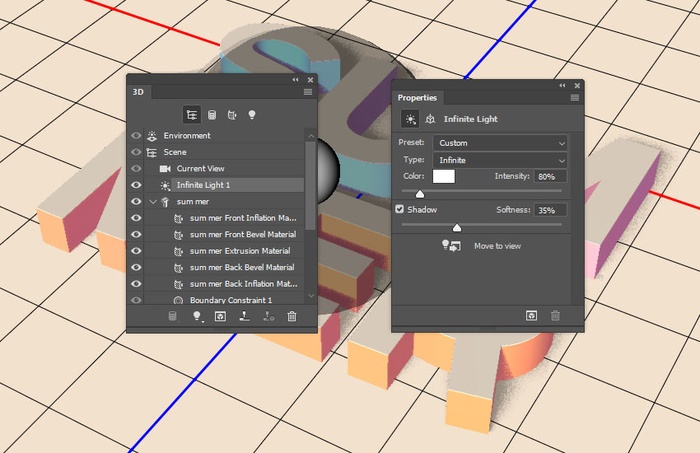Click the render icon in Properties panel footer
Screen dimensions: 700x453
click(533, 315)
